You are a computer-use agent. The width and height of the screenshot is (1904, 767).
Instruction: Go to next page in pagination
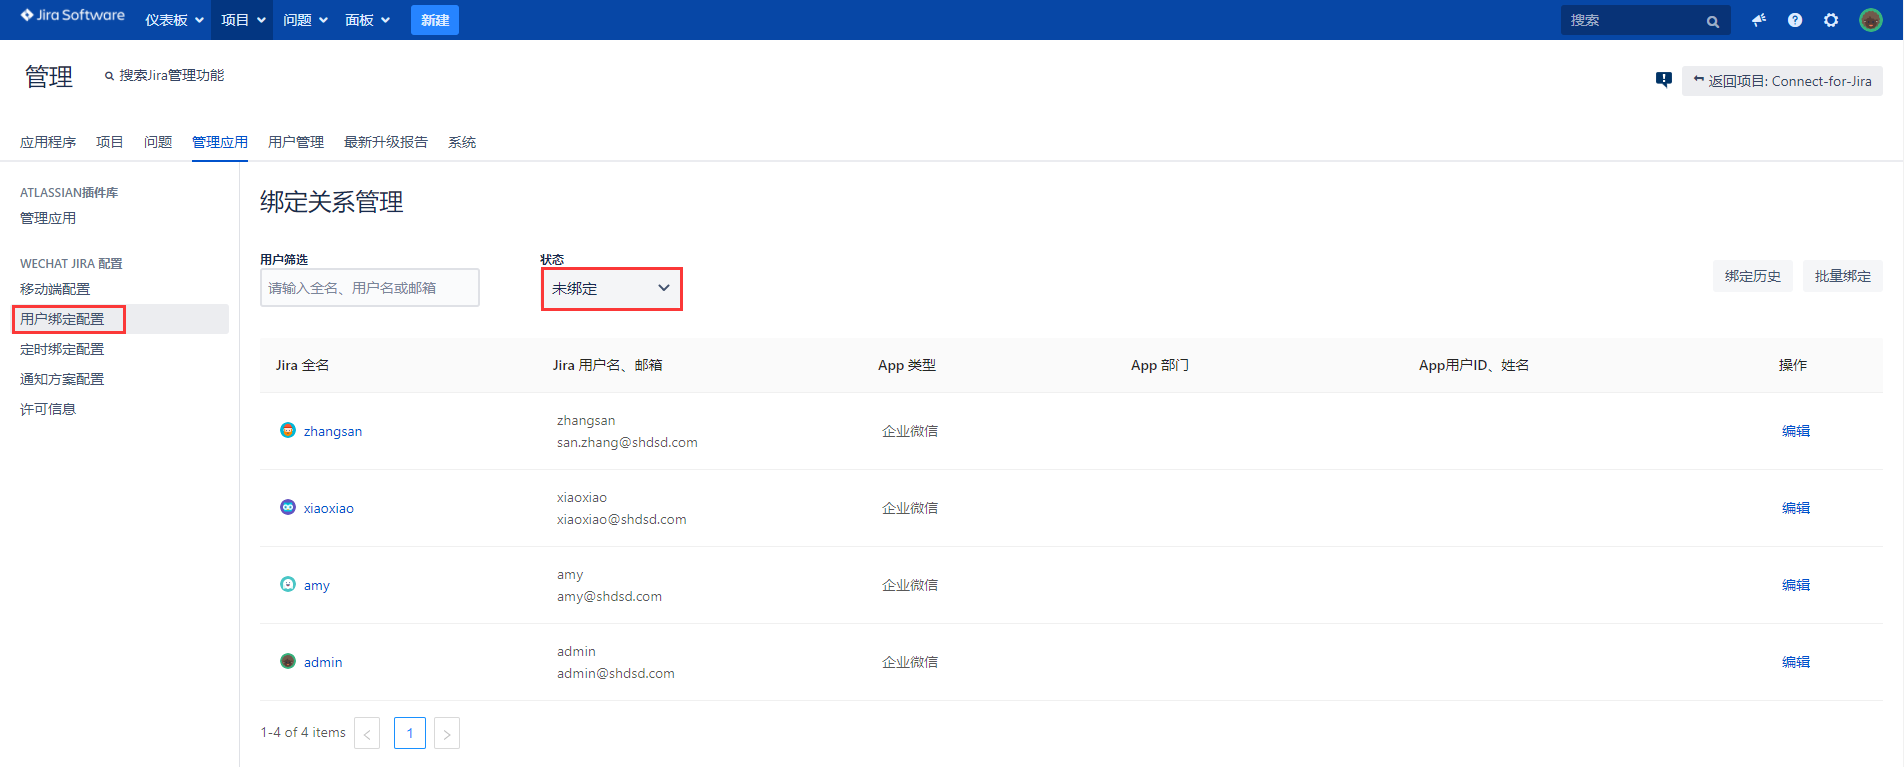pos(447,734)
